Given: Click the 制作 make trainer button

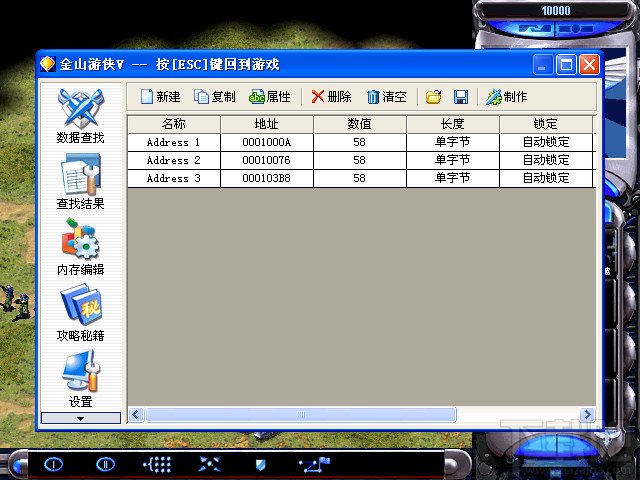Looking at the screenshot, I should [x=507, y=97].
